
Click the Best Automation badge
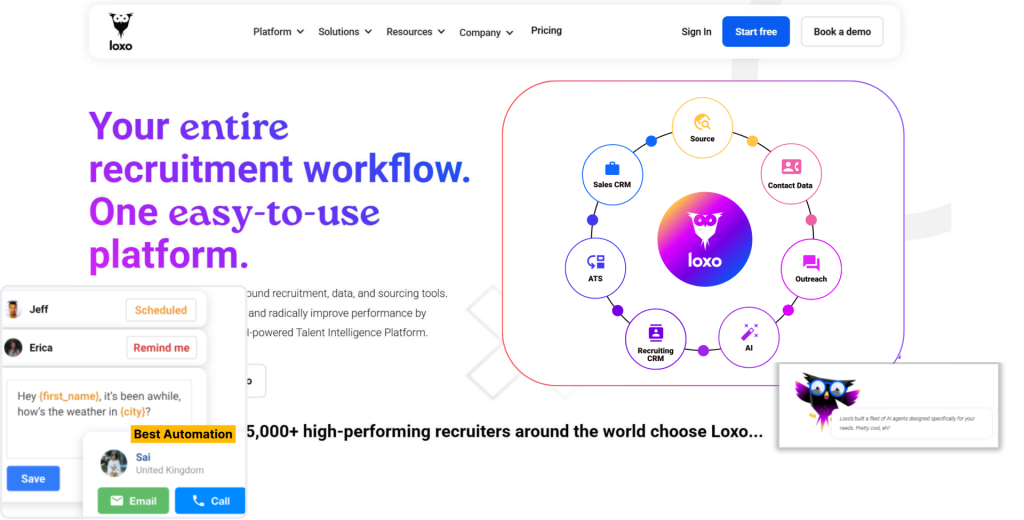click(183, 434)
